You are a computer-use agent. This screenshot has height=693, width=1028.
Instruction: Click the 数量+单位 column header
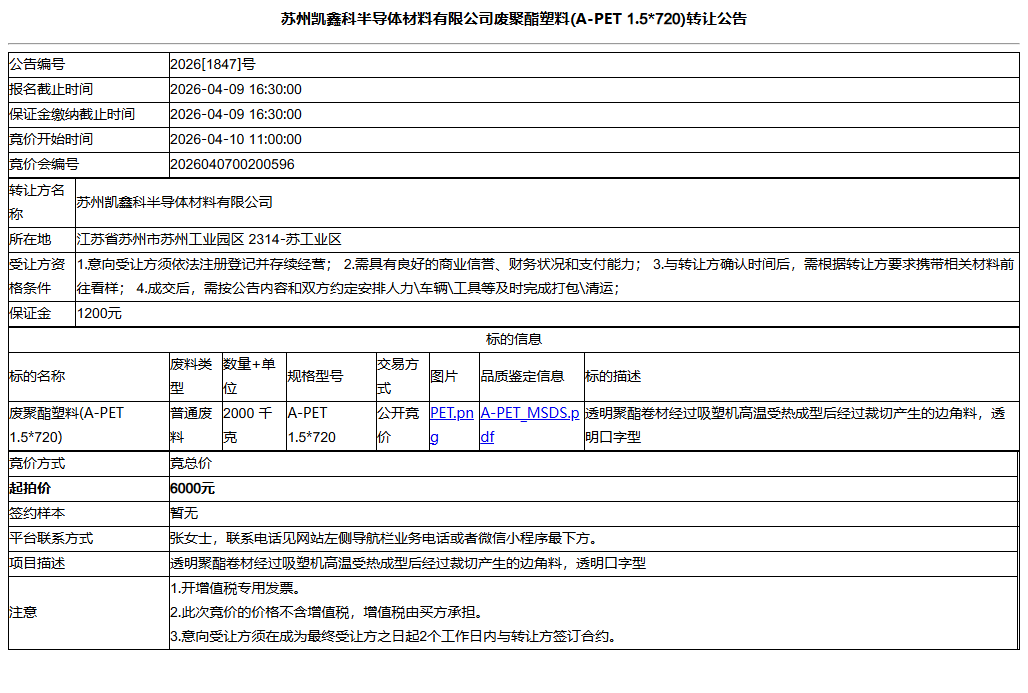(249, 376)
